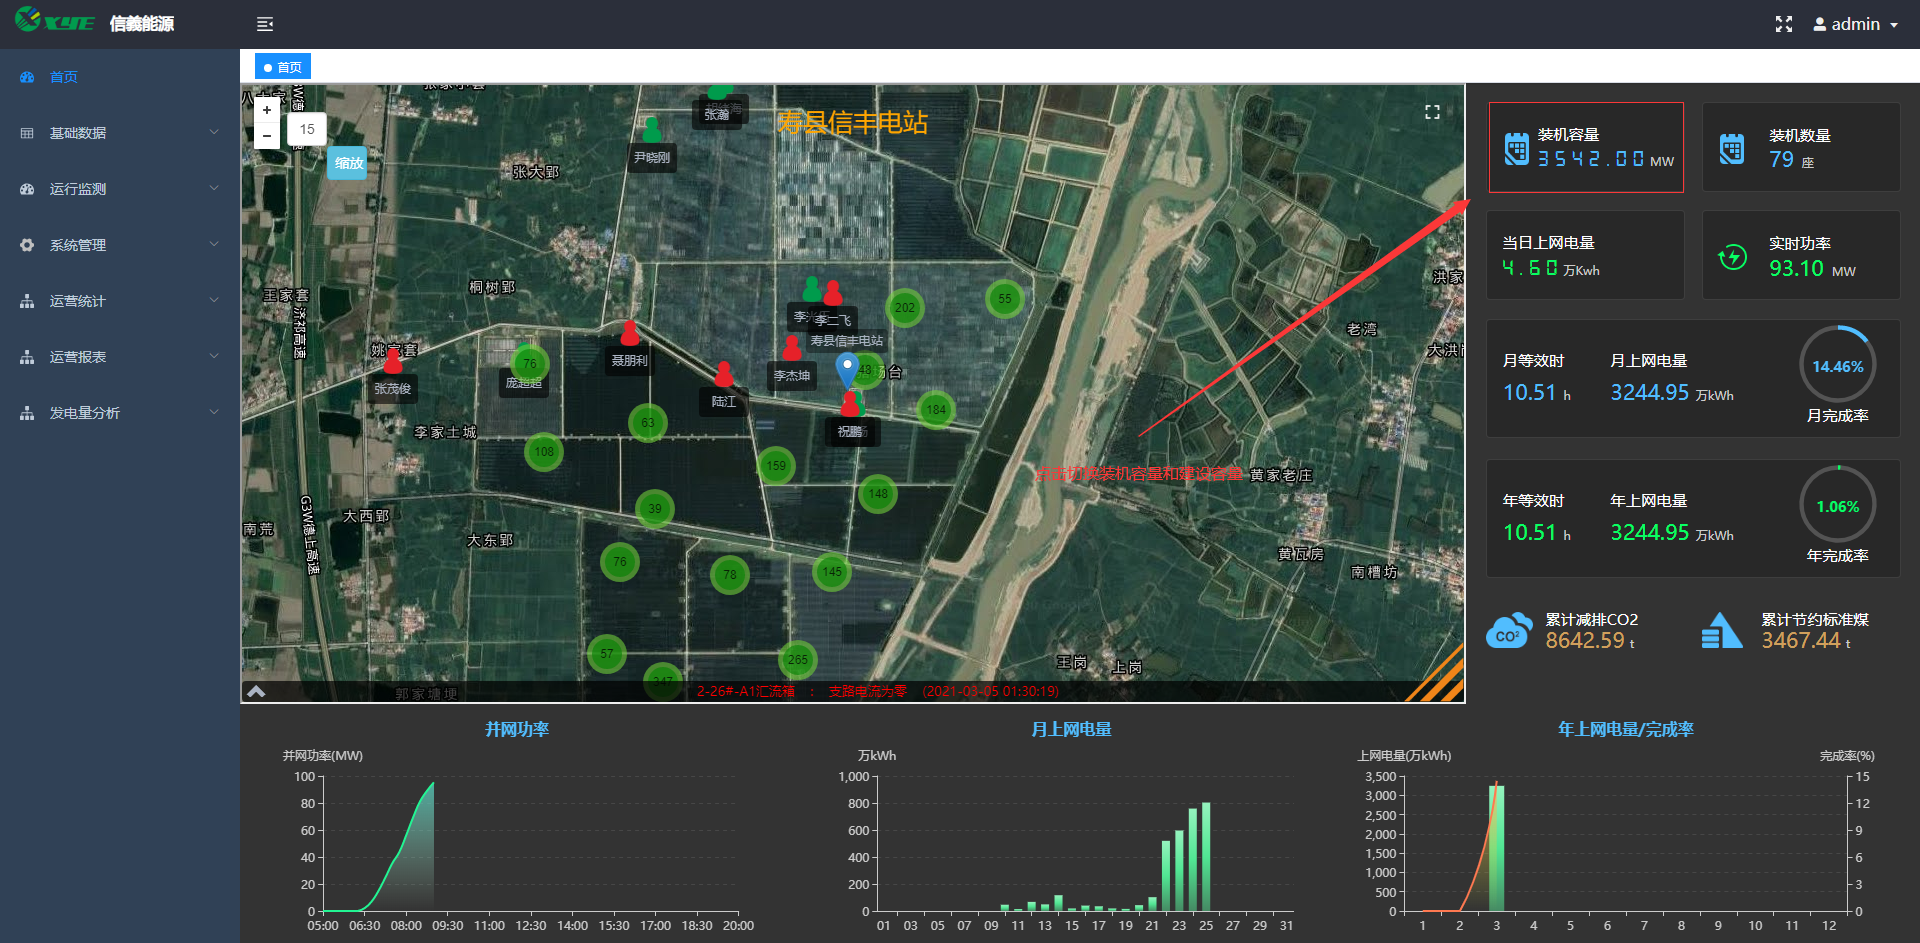Click the 月上网电量 chart title

click(x=1071, y=729)
